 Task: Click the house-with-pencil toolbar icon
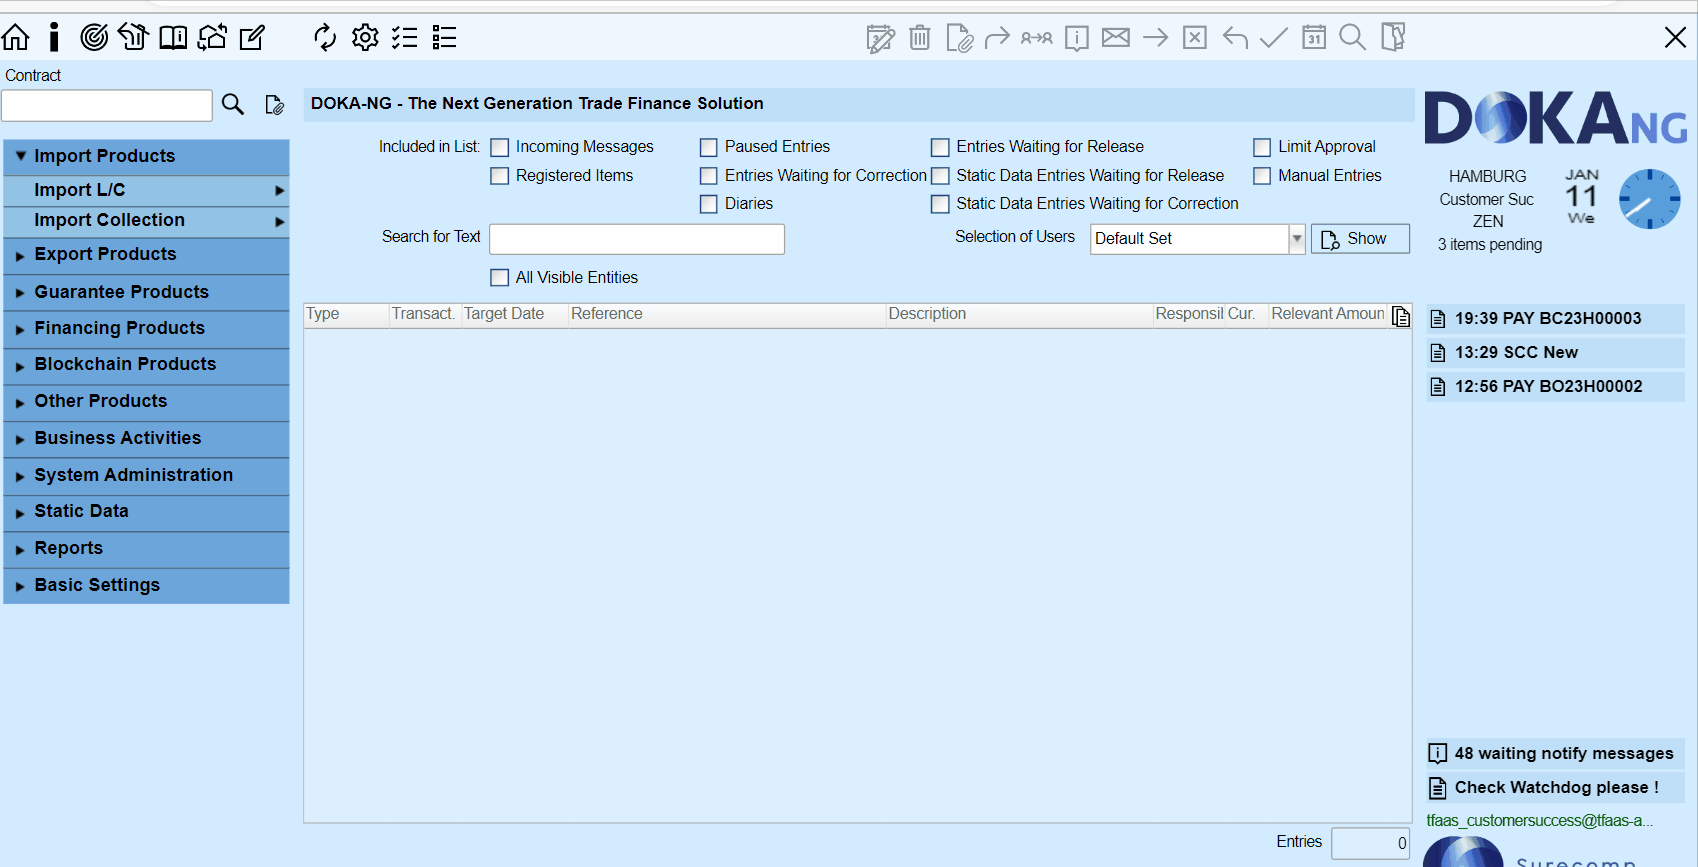(133, 38)
